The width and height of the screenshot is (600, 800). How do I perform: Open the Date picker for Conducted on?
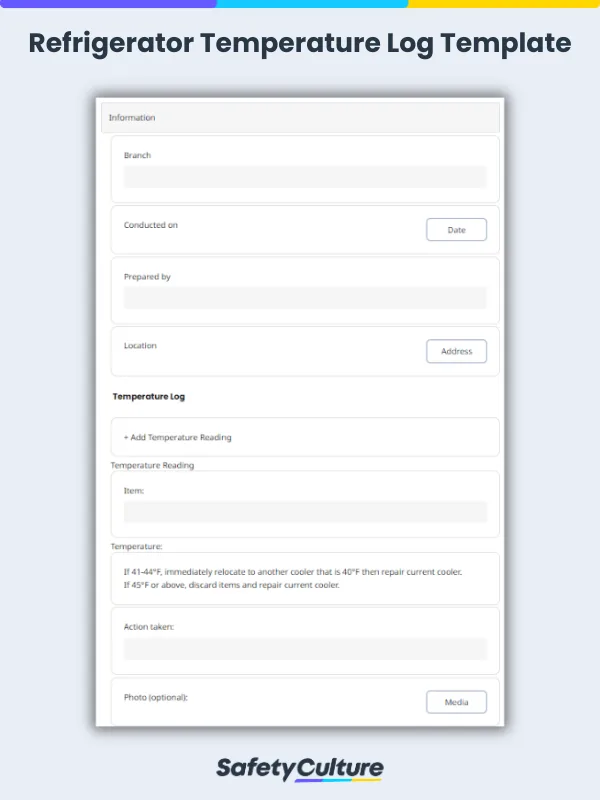[x=456, y=229]
